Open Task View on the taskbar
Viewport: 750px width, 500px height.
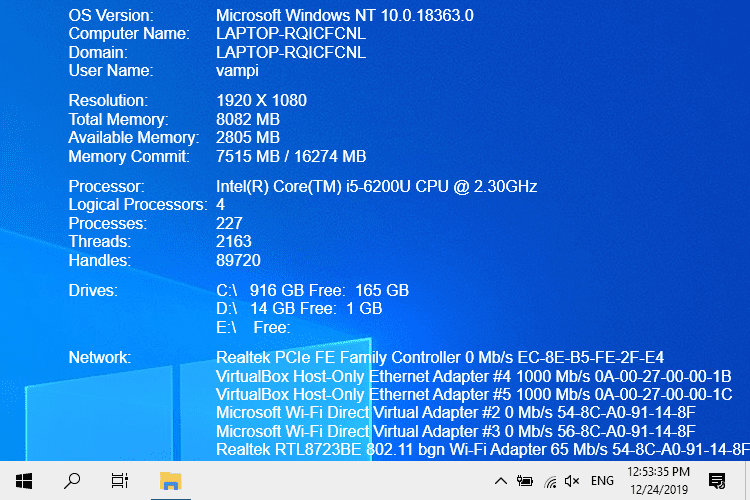(x=120, y=481)
